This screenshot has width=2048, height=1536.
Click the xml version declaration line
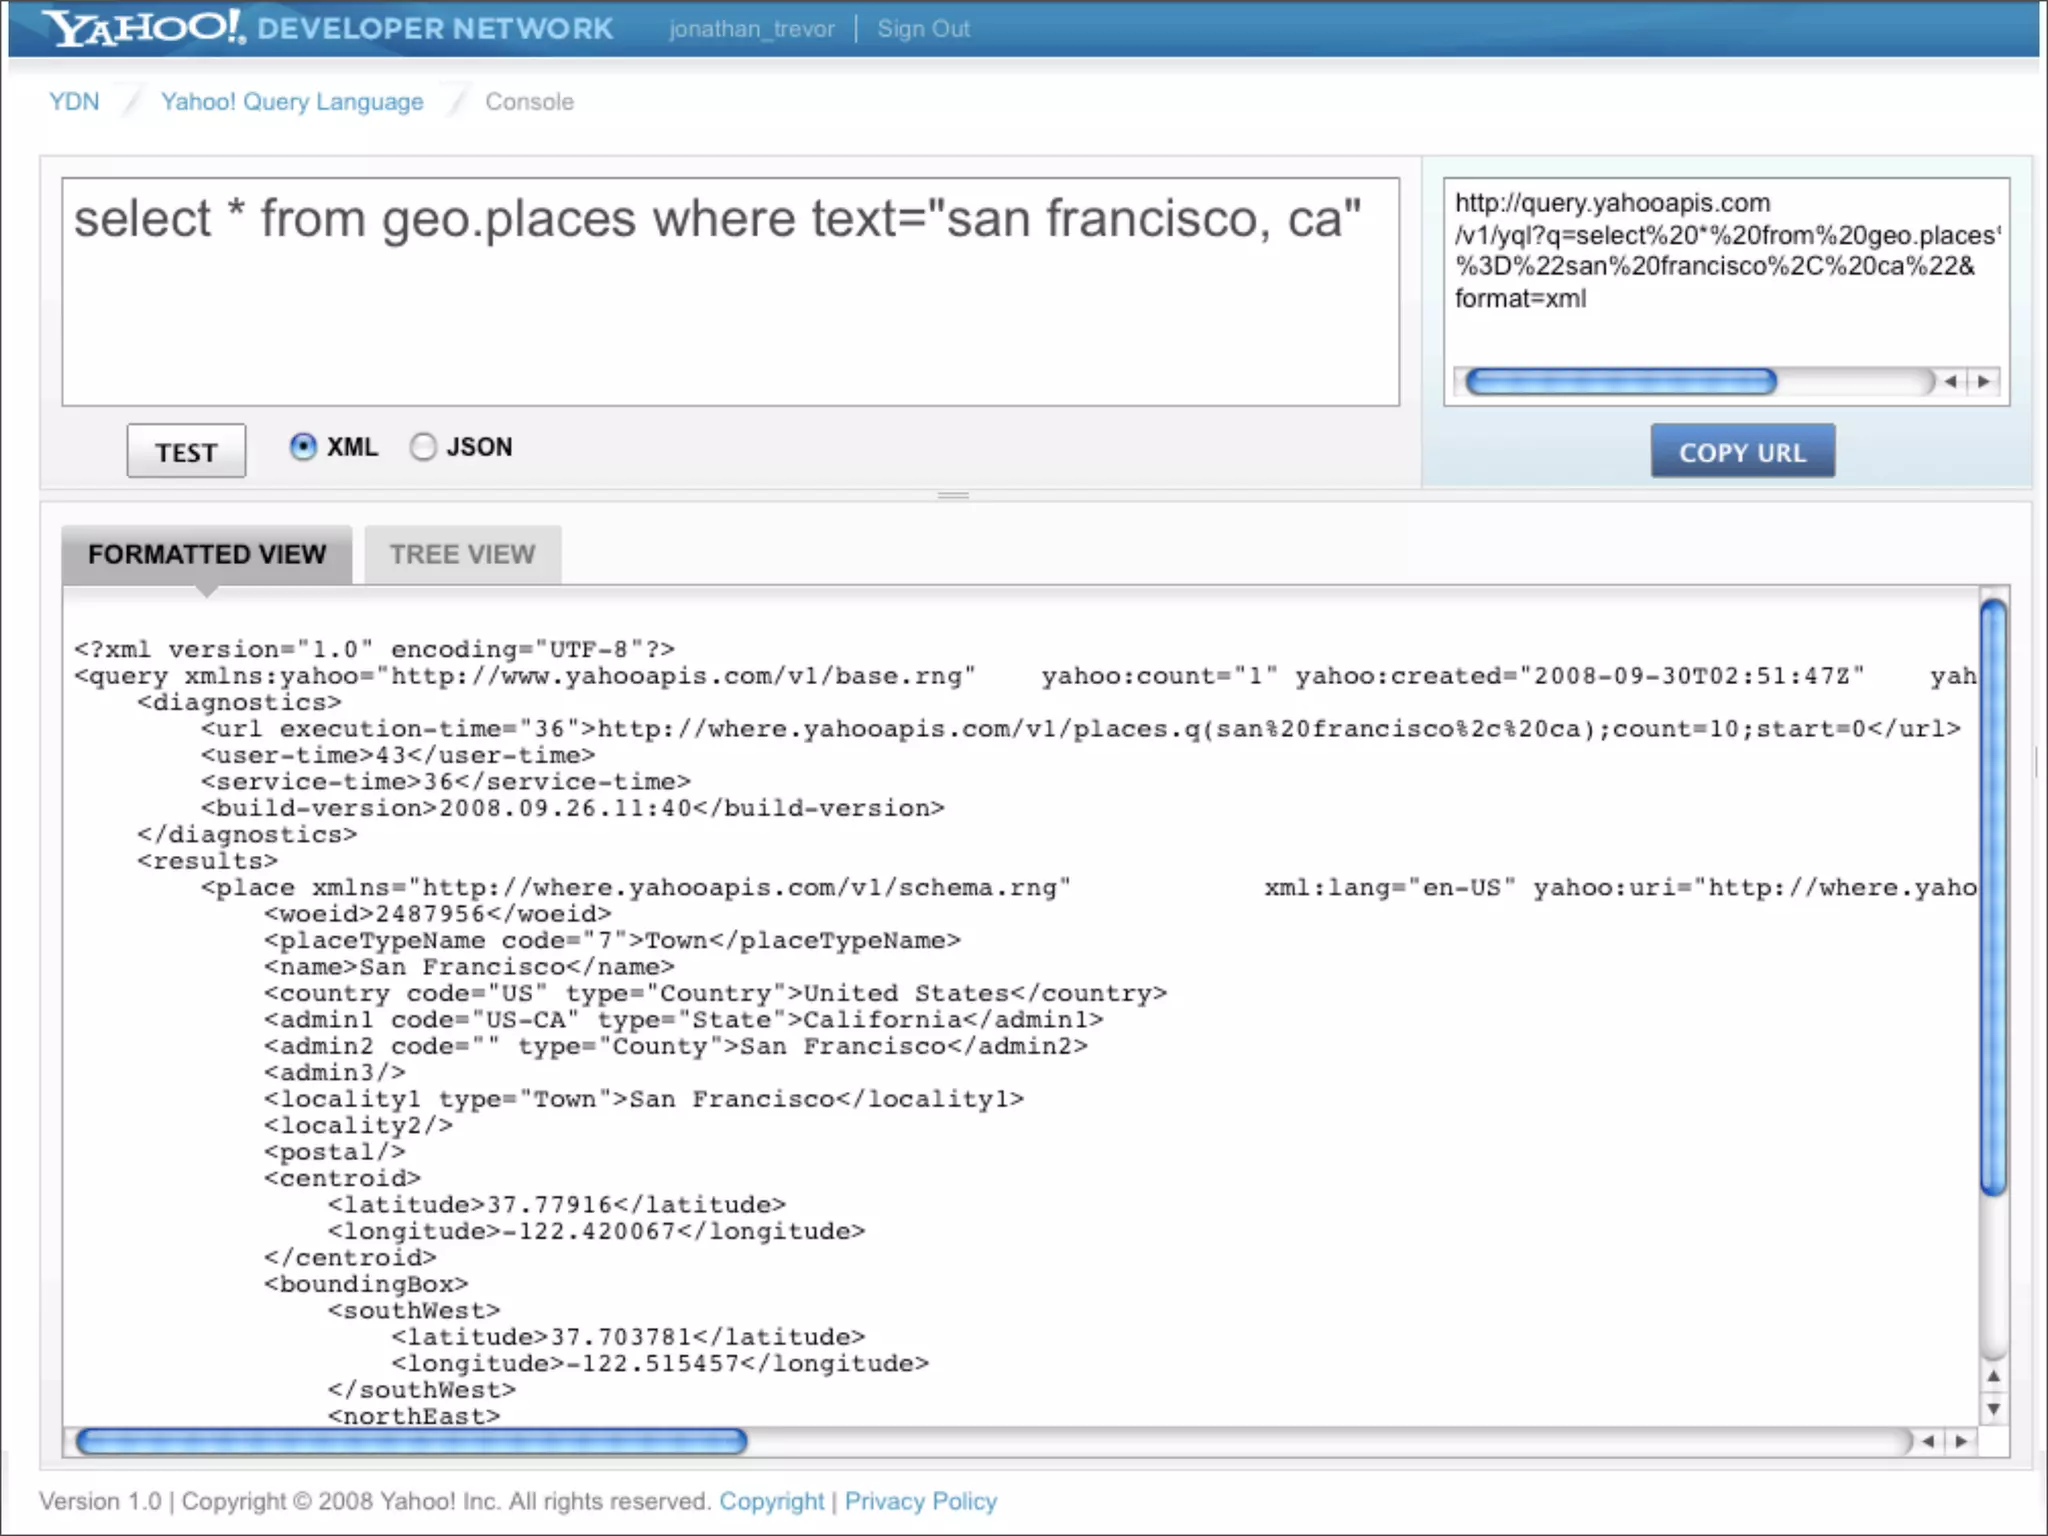(374, 650)
